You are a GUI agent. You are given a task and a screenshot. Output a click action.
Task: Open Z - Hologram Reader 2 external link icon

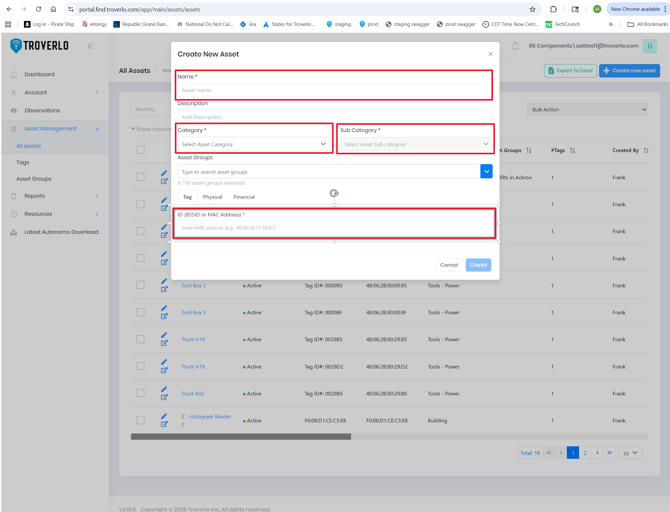[x=164, y=424]
